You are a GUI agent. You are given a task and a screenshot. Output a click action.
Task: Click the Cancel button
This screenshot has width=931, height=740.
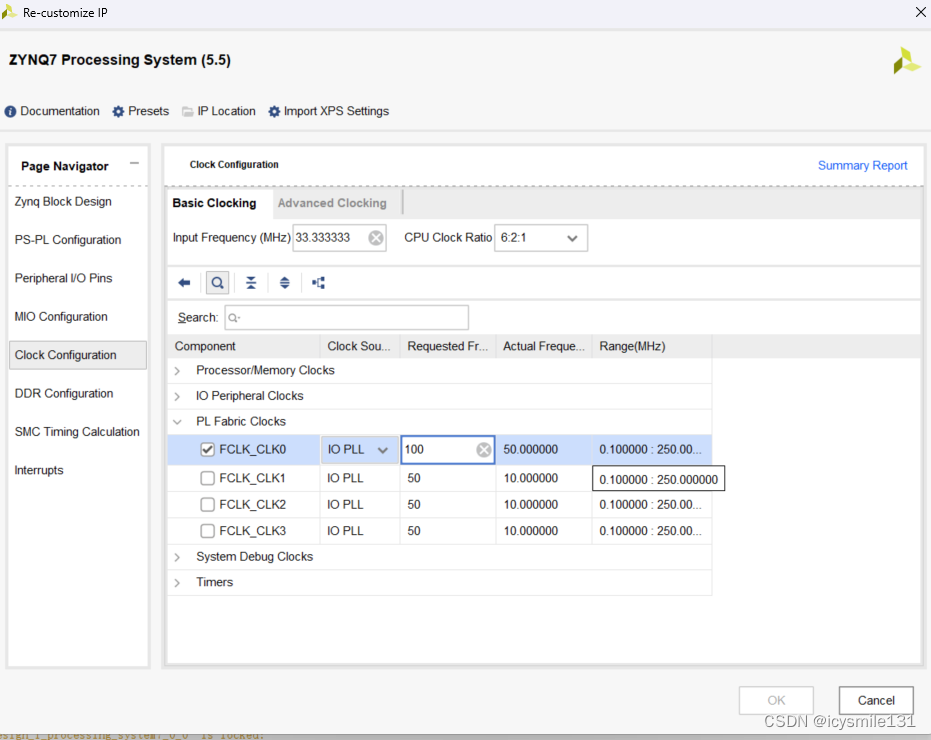[x=876, y=700]
